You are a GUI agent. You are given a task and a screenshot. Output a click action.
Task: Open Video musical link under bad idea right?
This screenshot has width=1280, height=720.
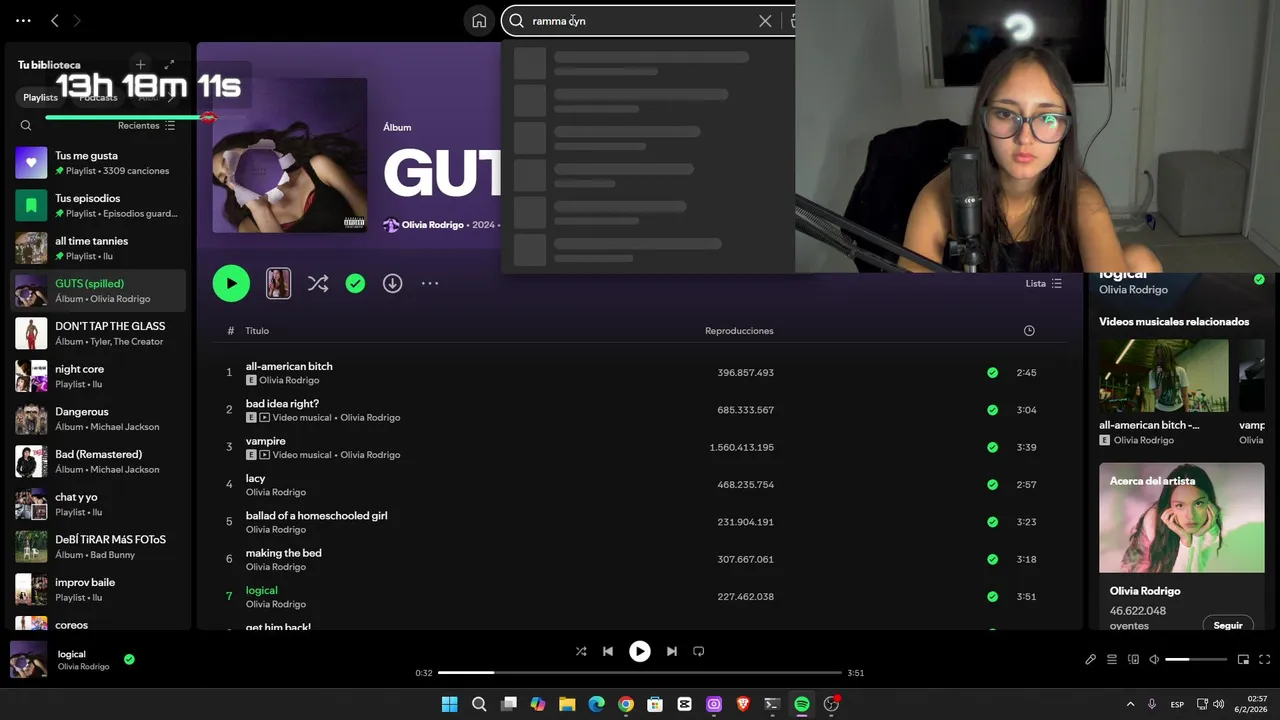click(302, 417)
